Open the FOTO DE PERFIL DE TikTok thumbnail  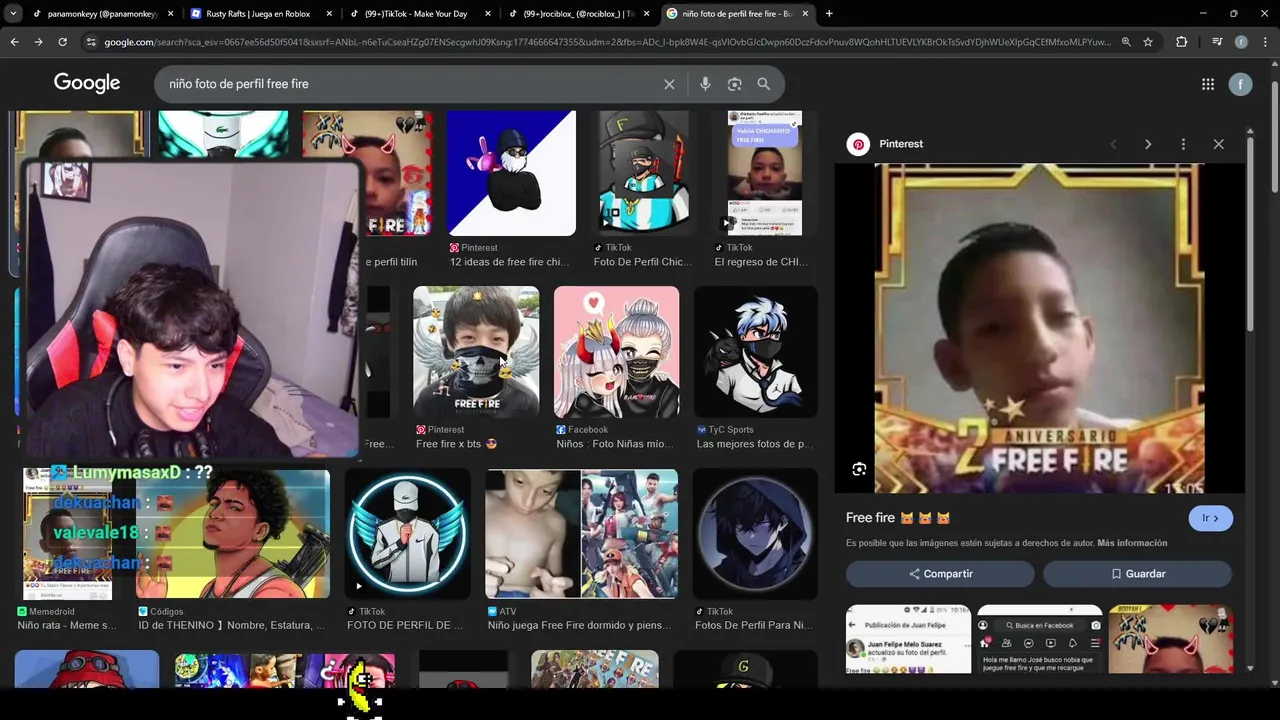click(407, 534)
